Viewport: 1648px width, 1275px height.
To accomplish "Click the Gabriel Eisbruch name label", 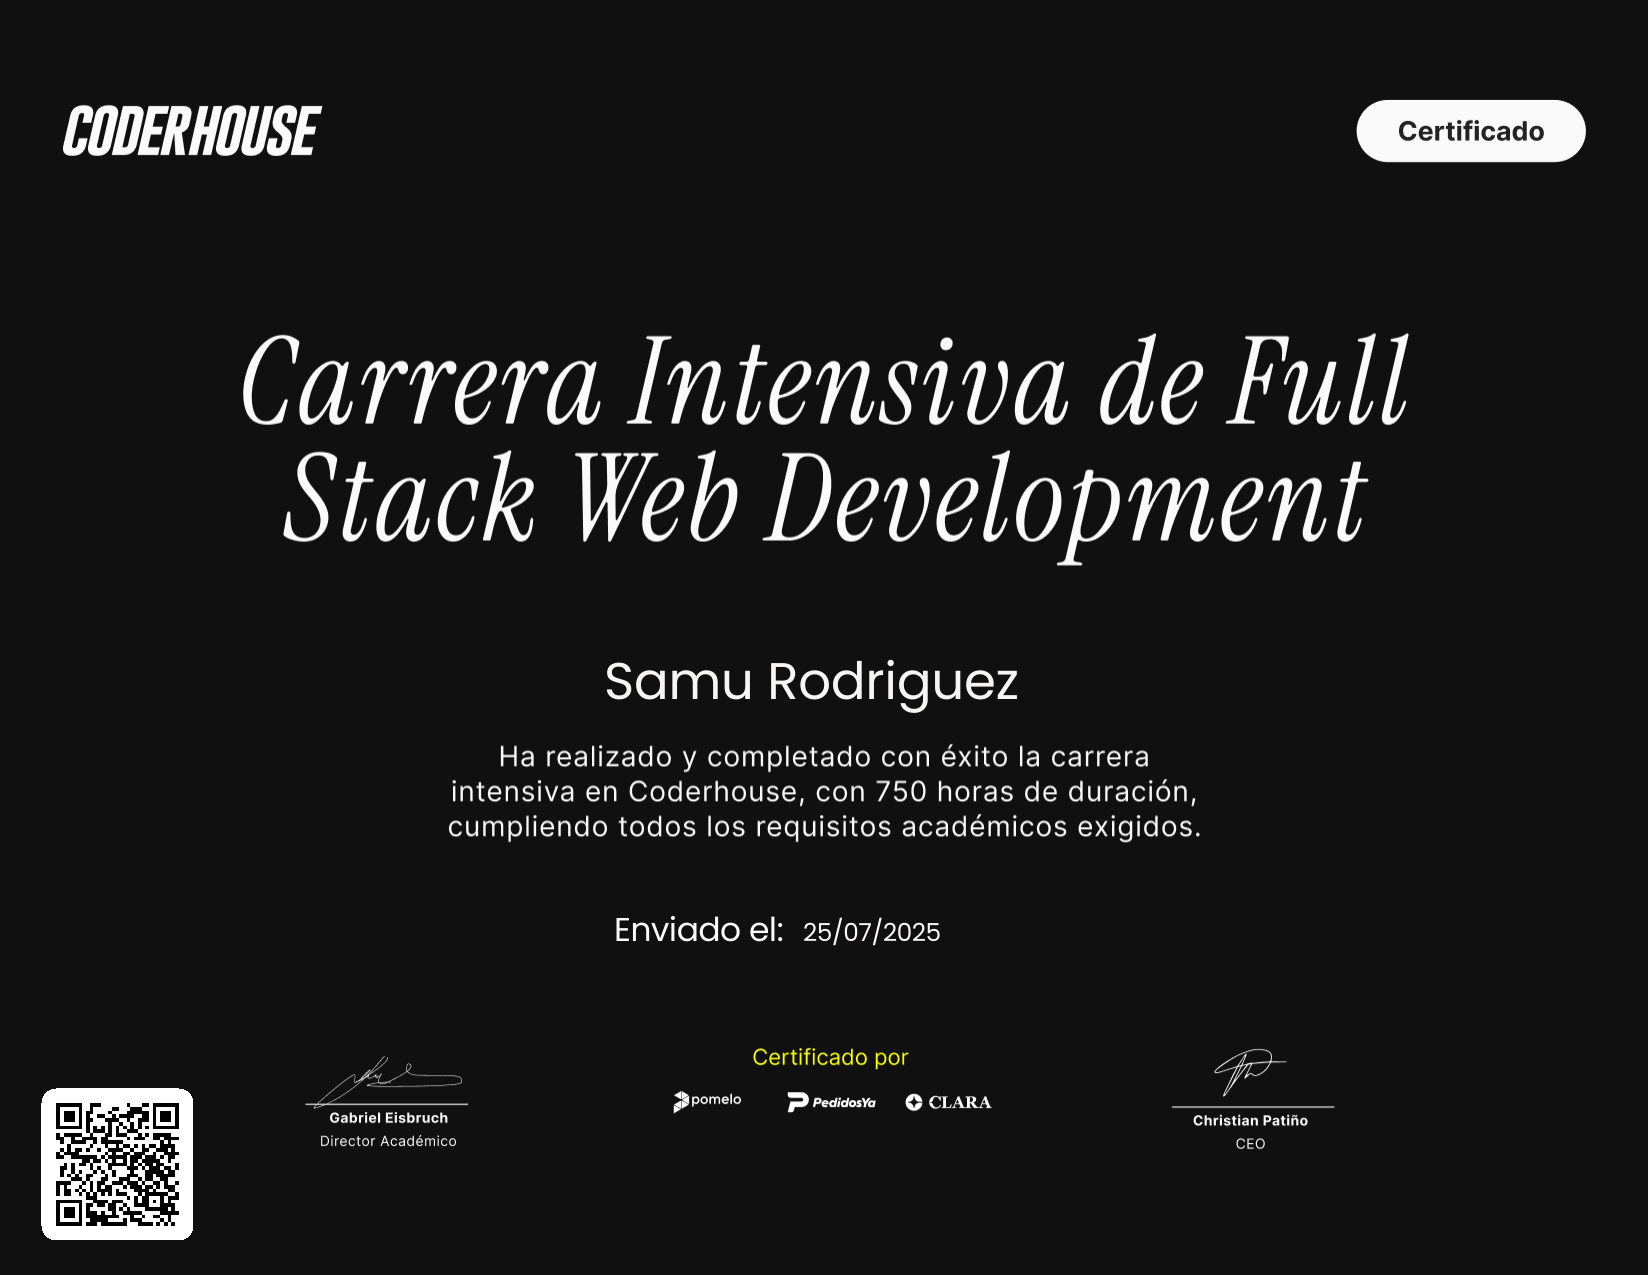I will pyautogui.click(x=388, y=1118).
